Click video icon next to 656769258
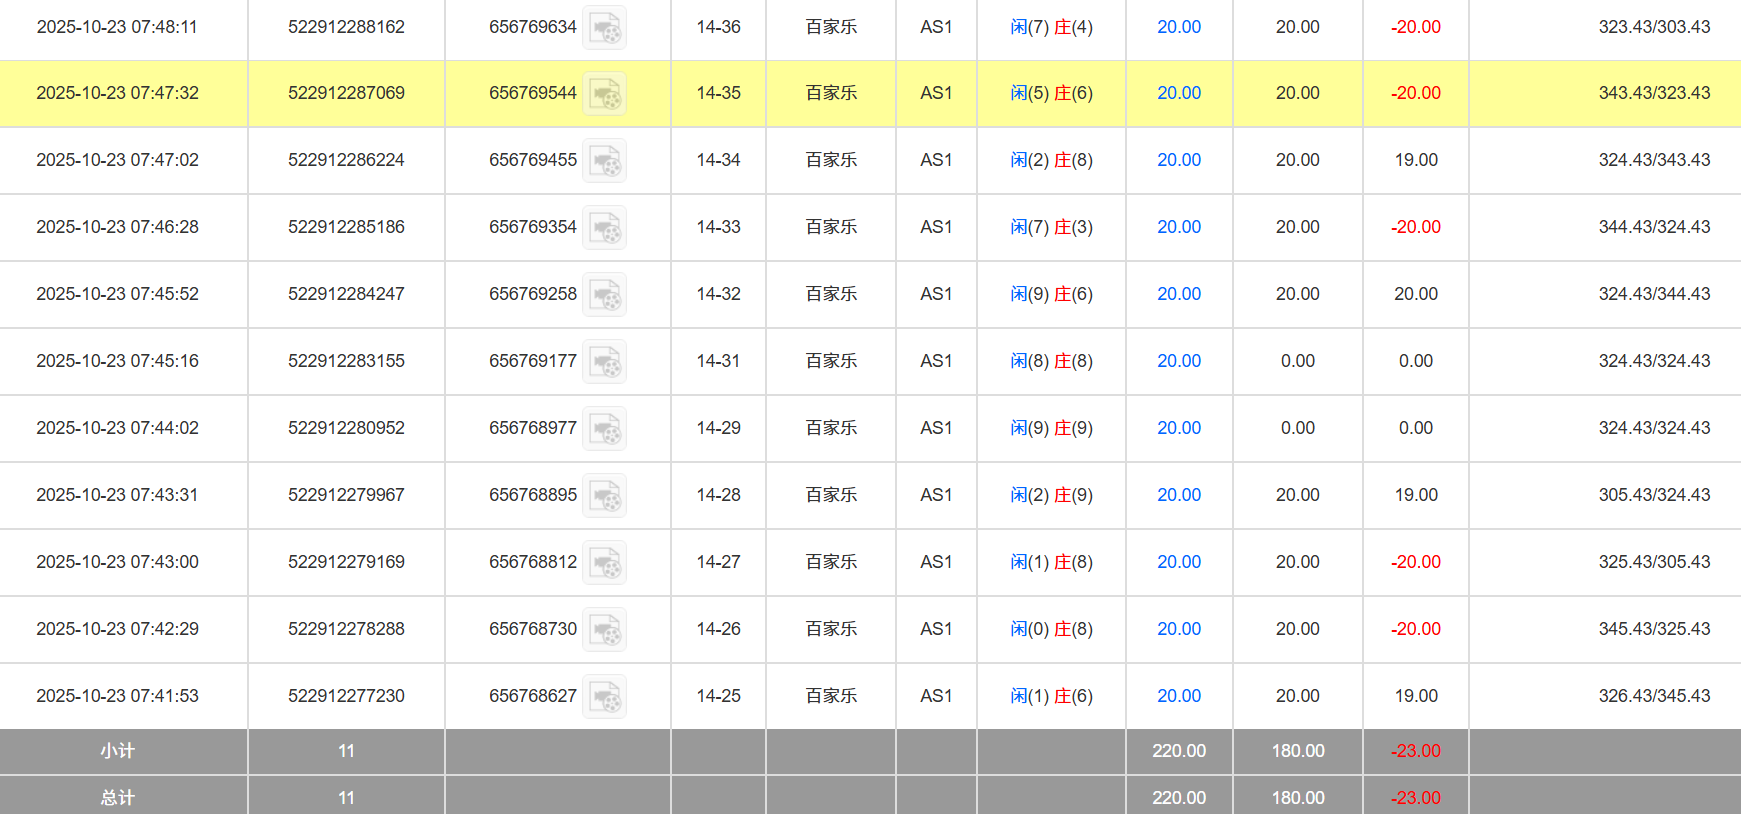 coord(604,295)
